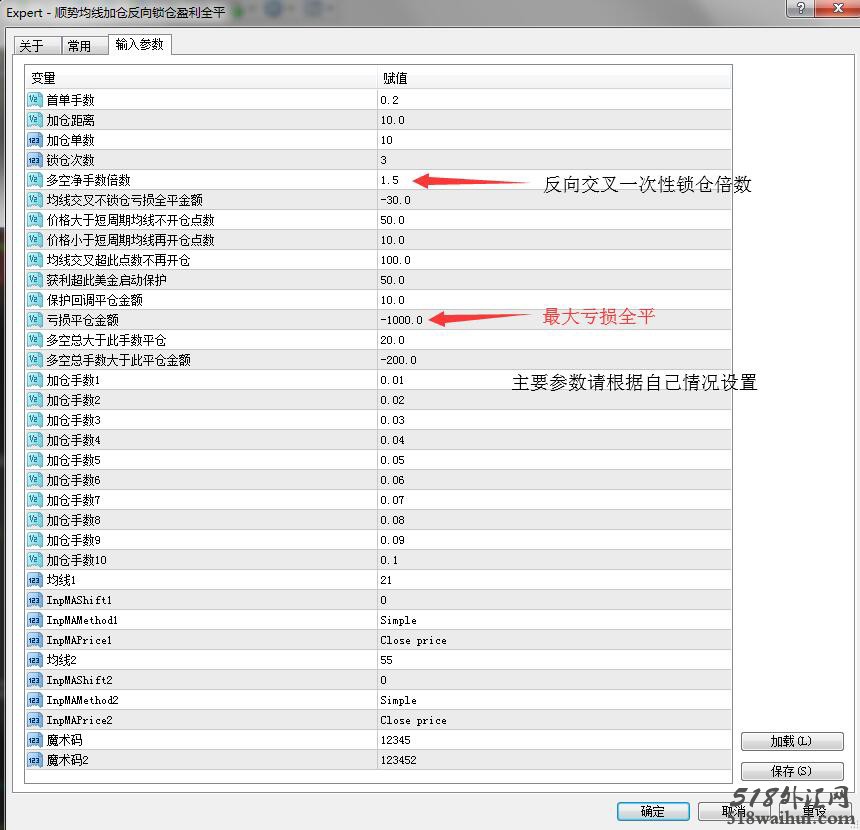
Task: Click the icon beside 亏损平仓金额
Action: coord(34,320)
